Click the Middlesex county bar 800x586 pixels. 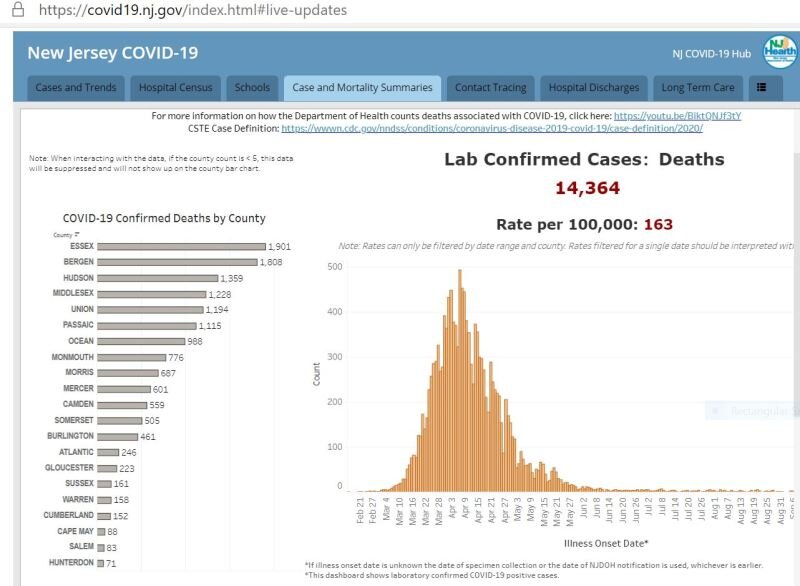click(x=152, y=294)
